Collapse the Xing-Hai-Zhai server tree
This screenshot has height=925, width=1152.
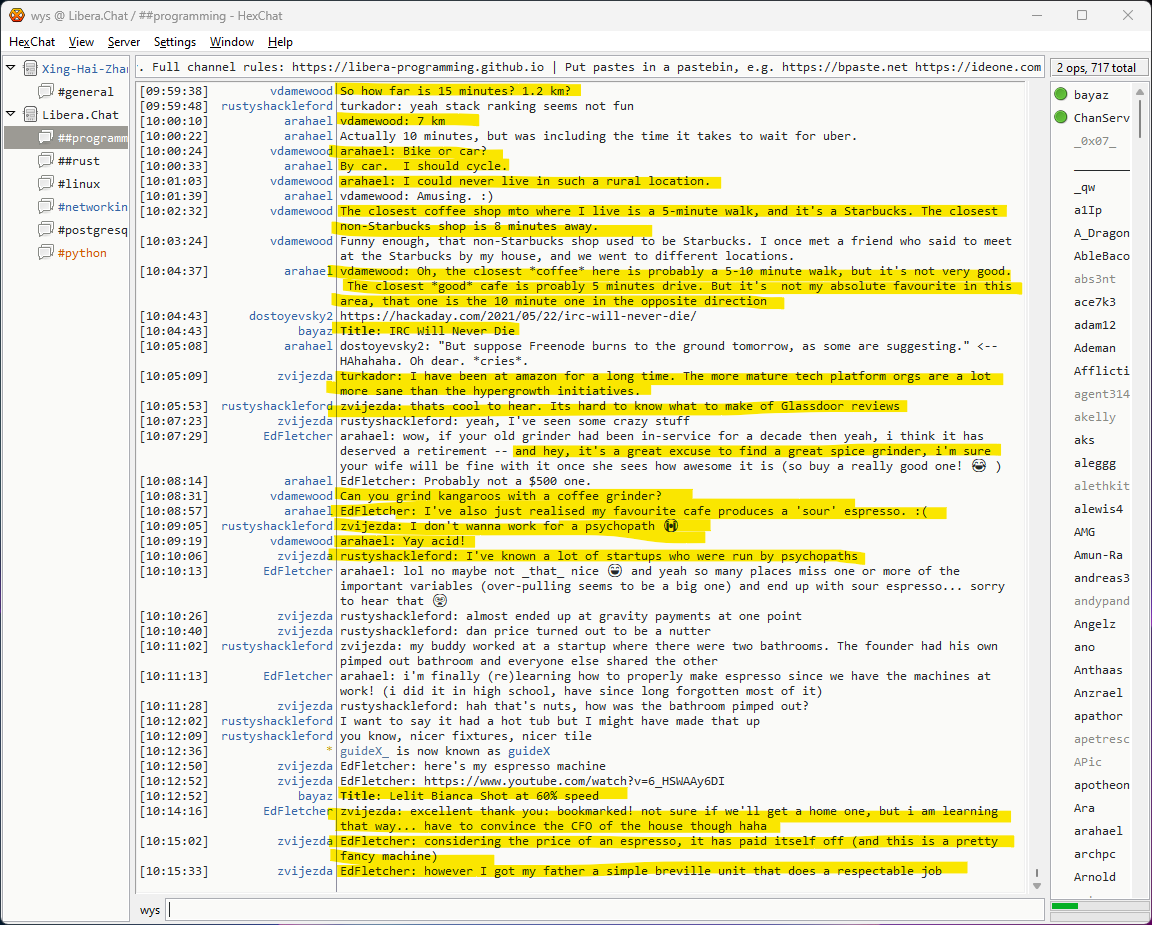11,68
